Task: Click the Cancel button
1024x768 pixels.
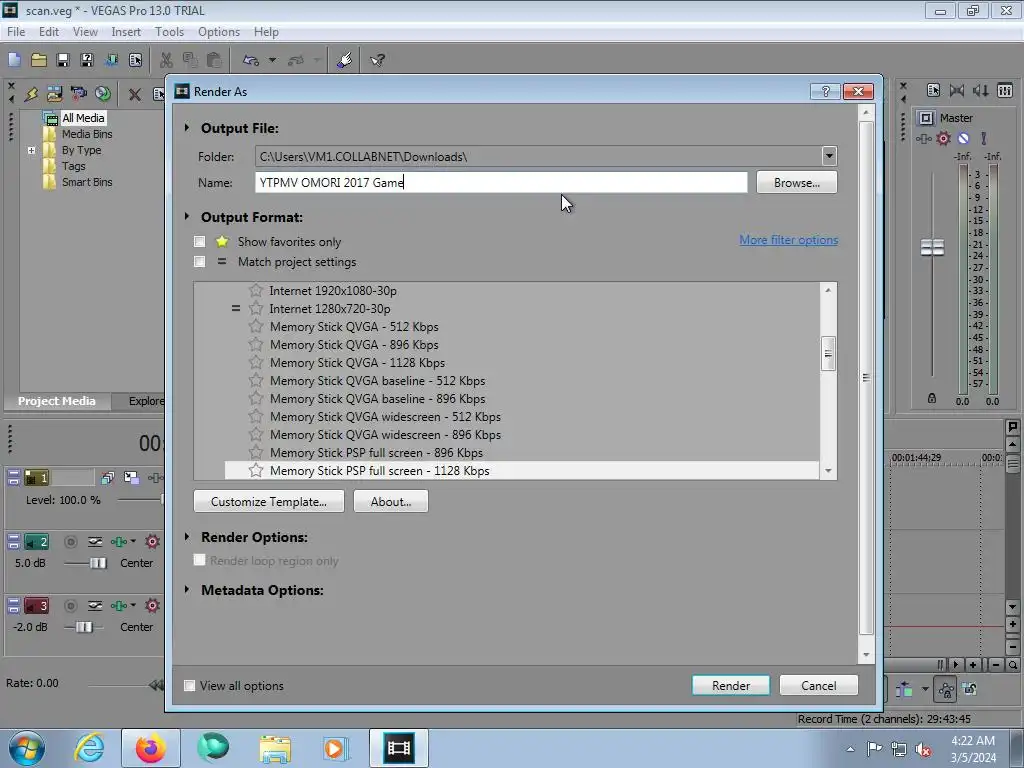Action: pyautogui.click(x=818, y=686)
